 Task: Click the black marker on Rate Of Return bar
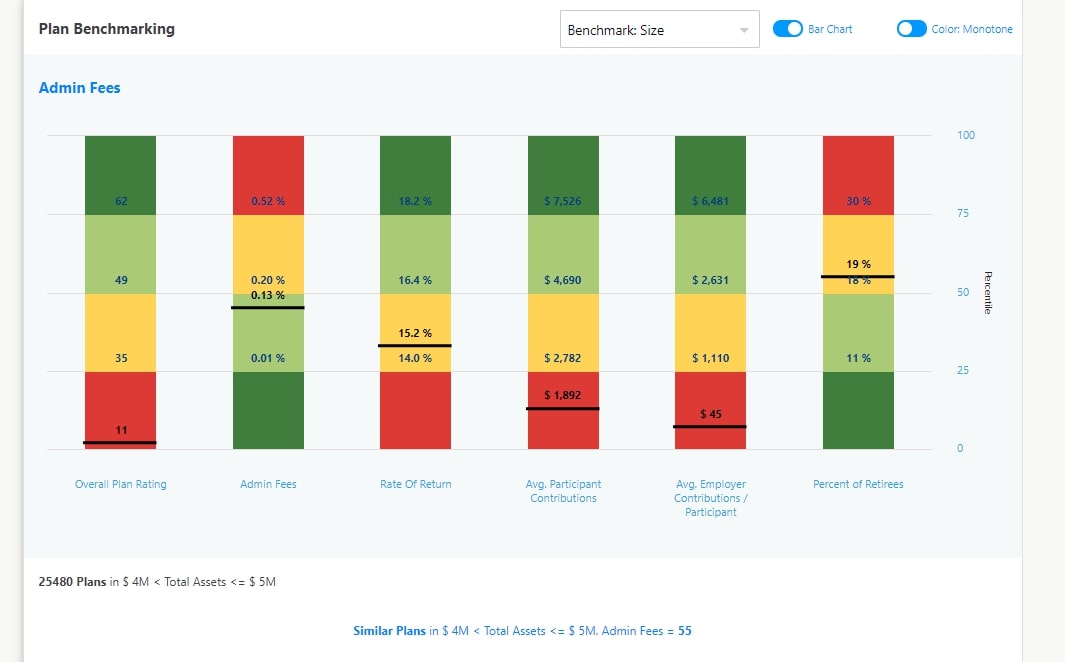click(415, 345)
